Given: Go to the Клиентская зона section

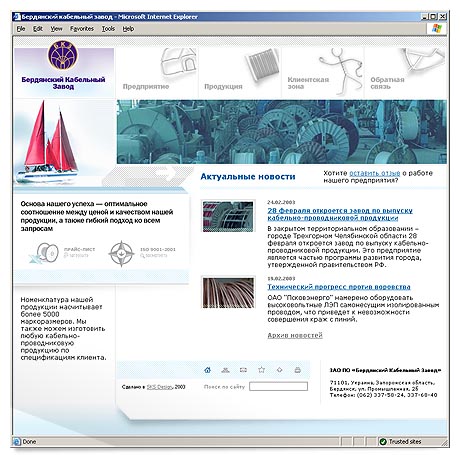Looking at the screenshot, I should (x=308, y=83).
